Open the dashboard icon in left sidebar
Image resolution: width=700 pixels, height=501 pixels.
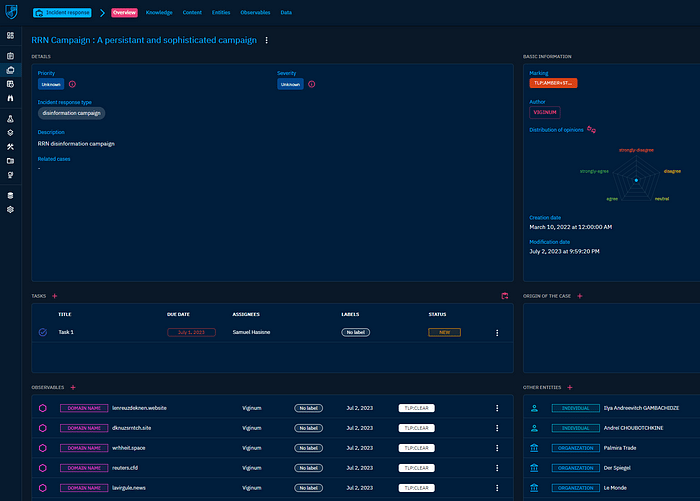tap(10, 35)
